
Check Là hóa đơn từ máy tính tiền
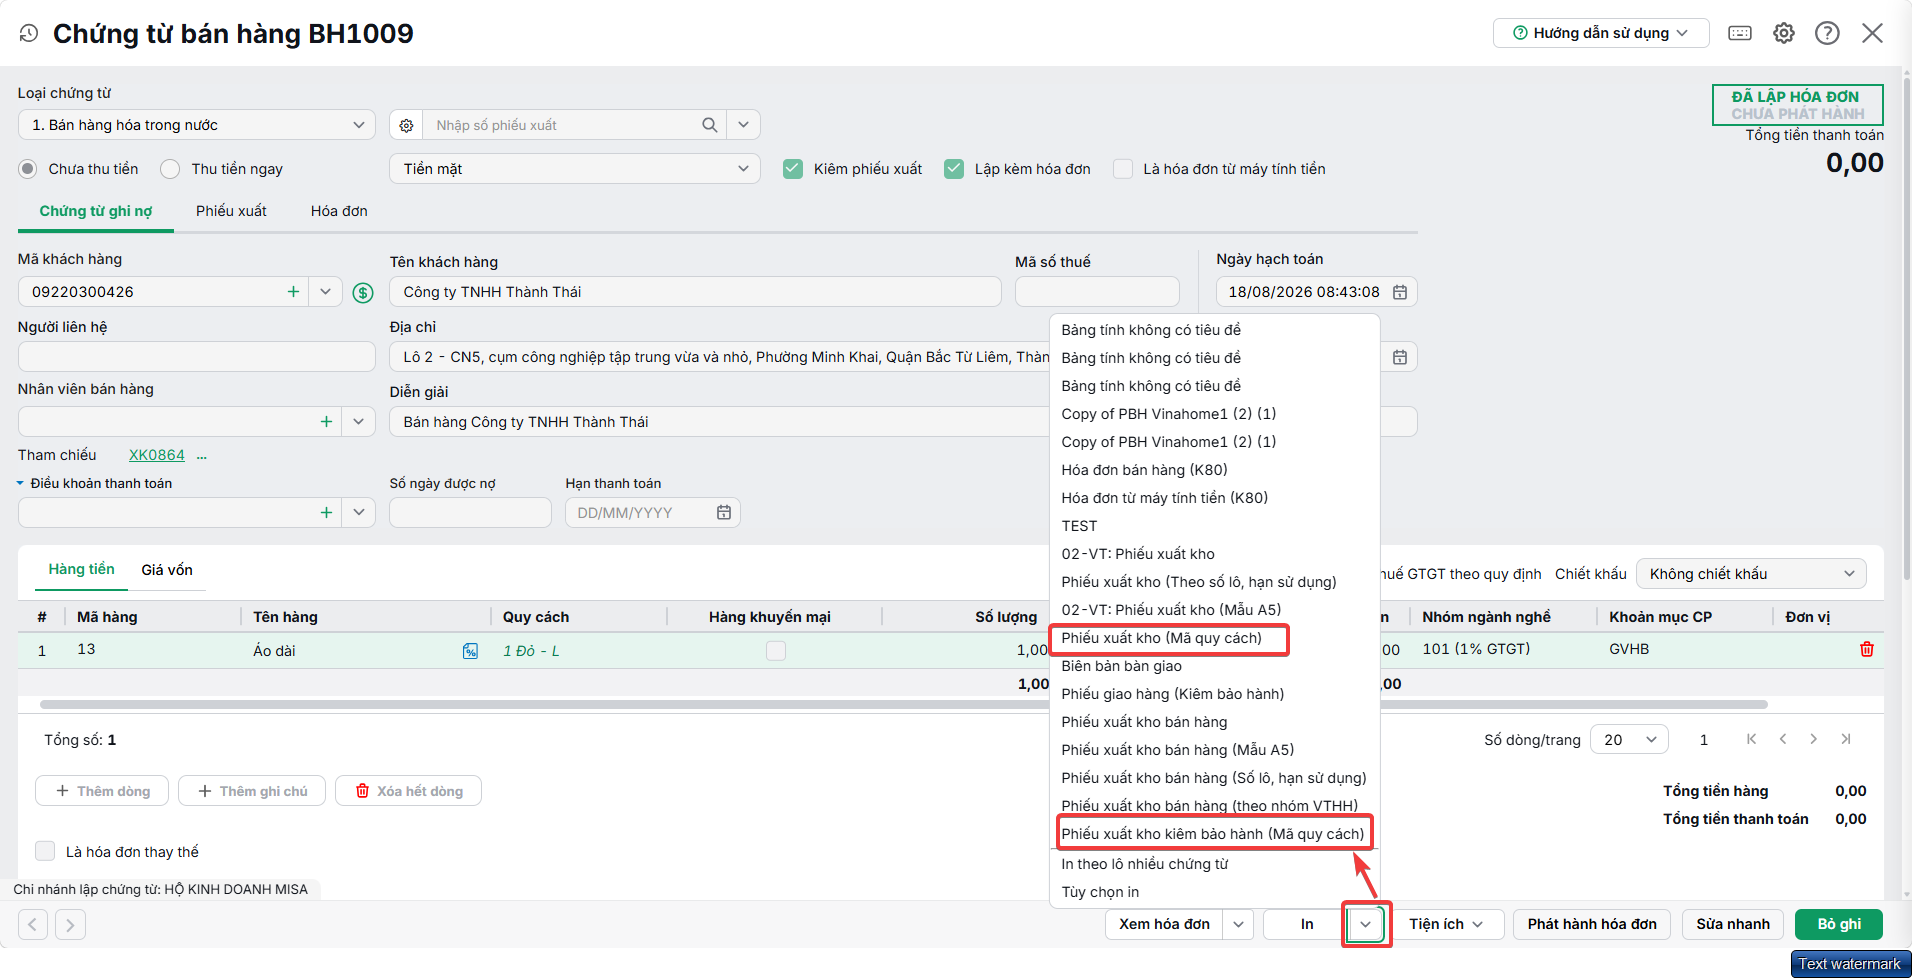tap(1123, 169)
